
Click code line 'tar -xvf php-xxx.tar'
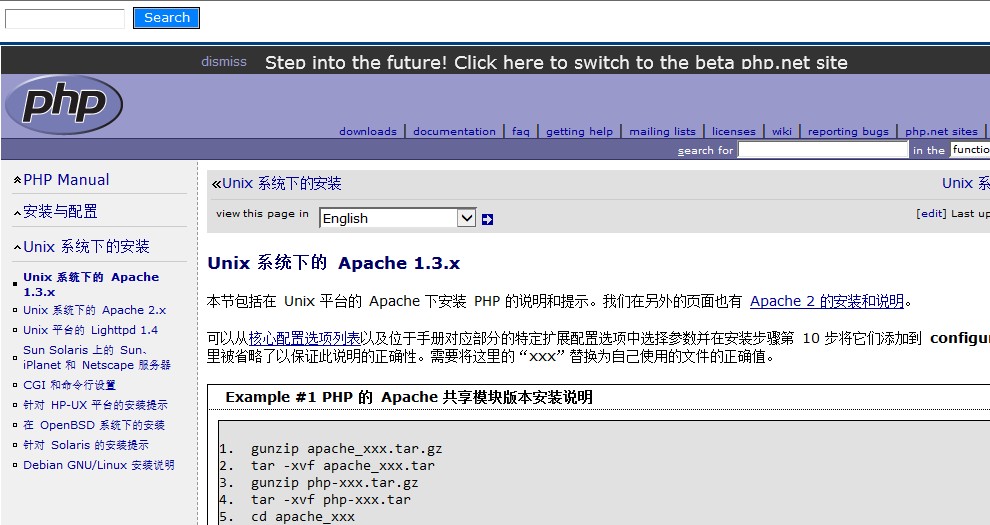(x=330, y=500)
